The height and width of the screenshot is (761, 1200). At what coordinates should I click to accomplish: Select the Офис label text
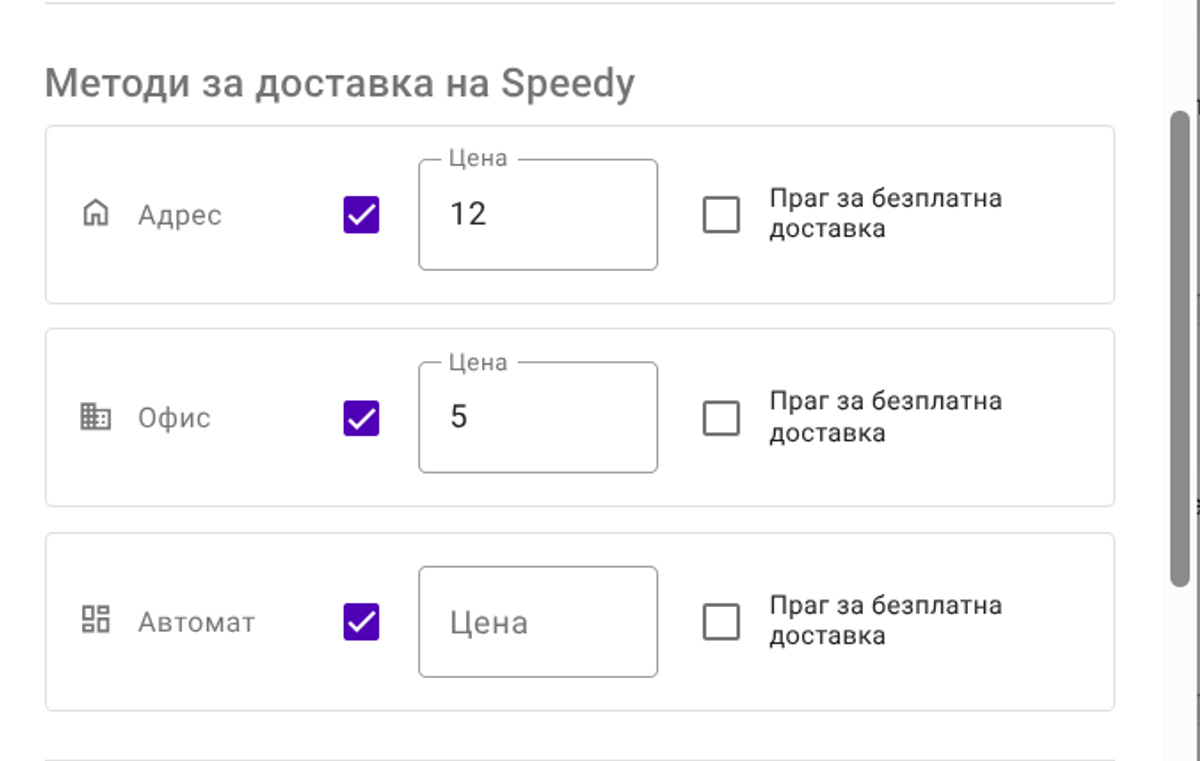[173, 418]
